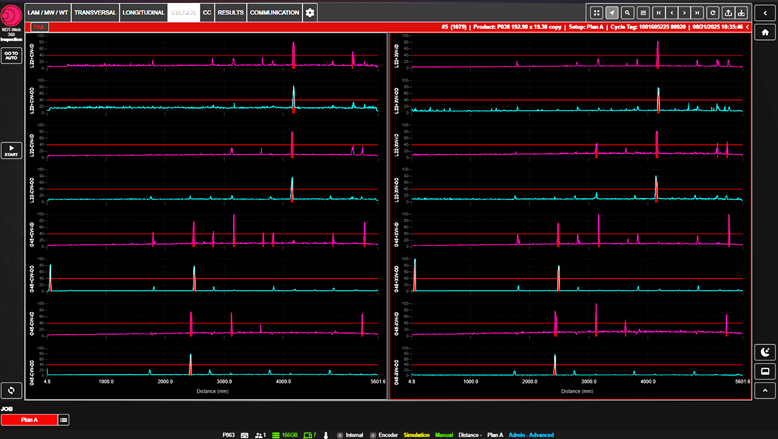This screenshot has height=439, width=778.
Task: Click the FAIL status badge
Action: 39,27
